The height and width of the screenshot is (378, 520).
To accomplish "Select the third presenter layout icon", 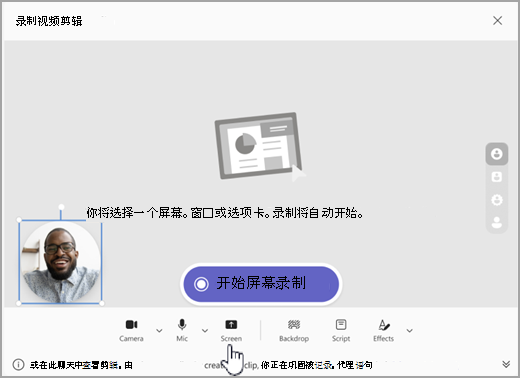I will pos(497,200).
